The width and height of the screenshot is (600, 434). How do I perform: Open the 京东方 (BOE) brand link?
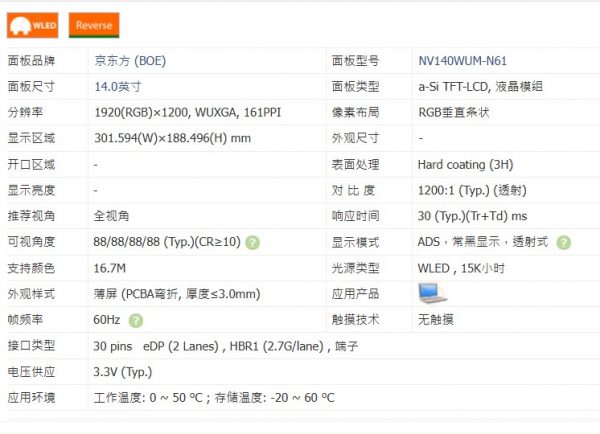click(129, 60)
